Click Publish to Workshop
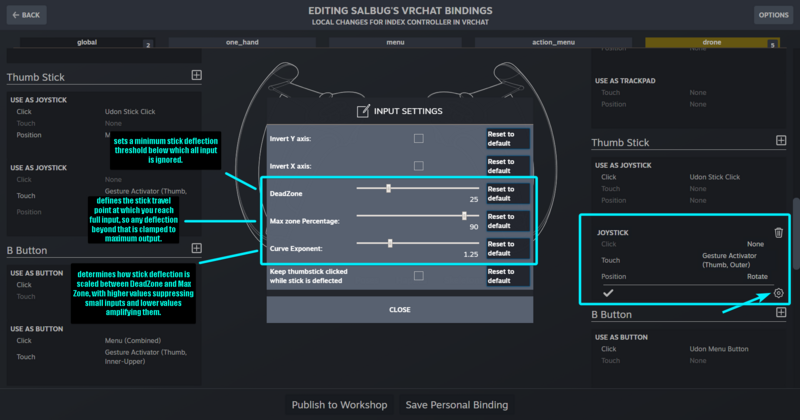The width and height of the screenshot is (800, 420). (x=339, y=405)
